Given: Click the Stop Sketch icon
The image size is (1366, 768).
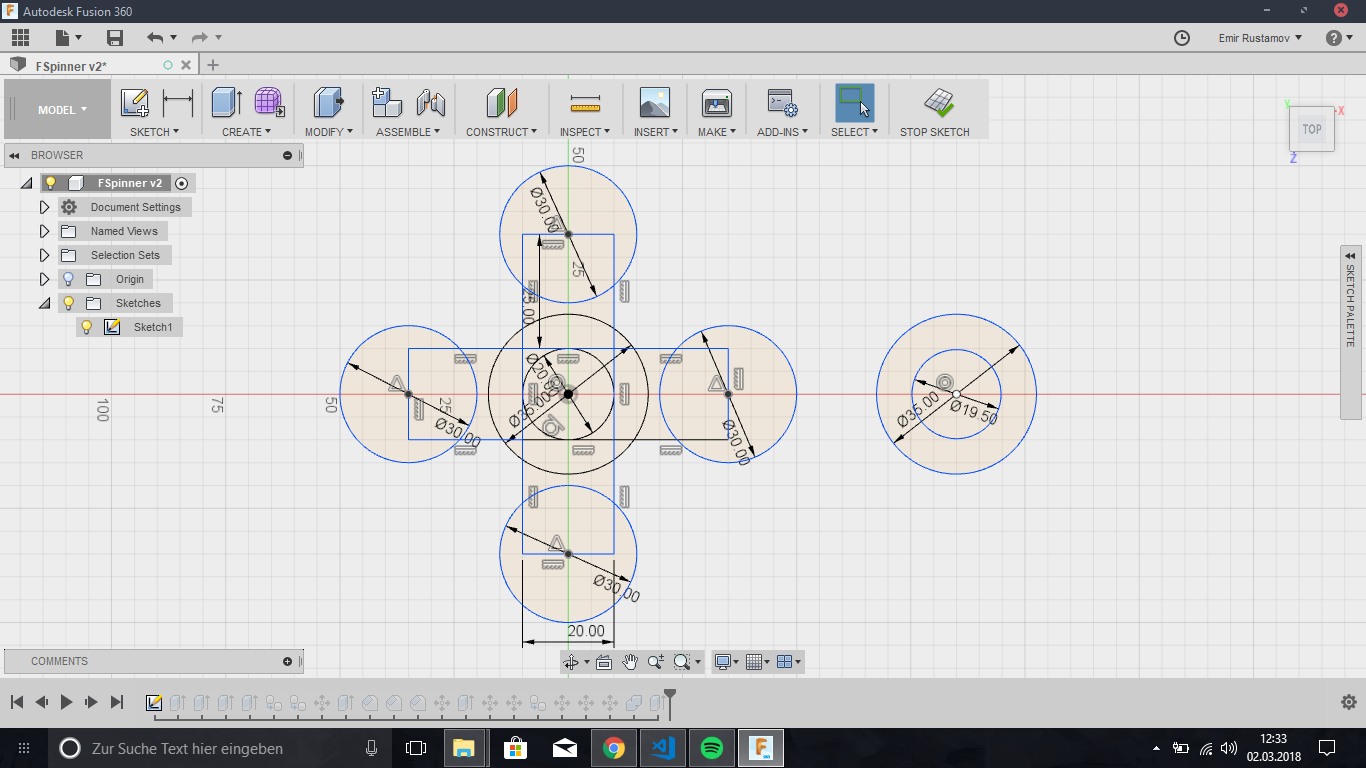Looking at the screenshot, I should (938, 103).
